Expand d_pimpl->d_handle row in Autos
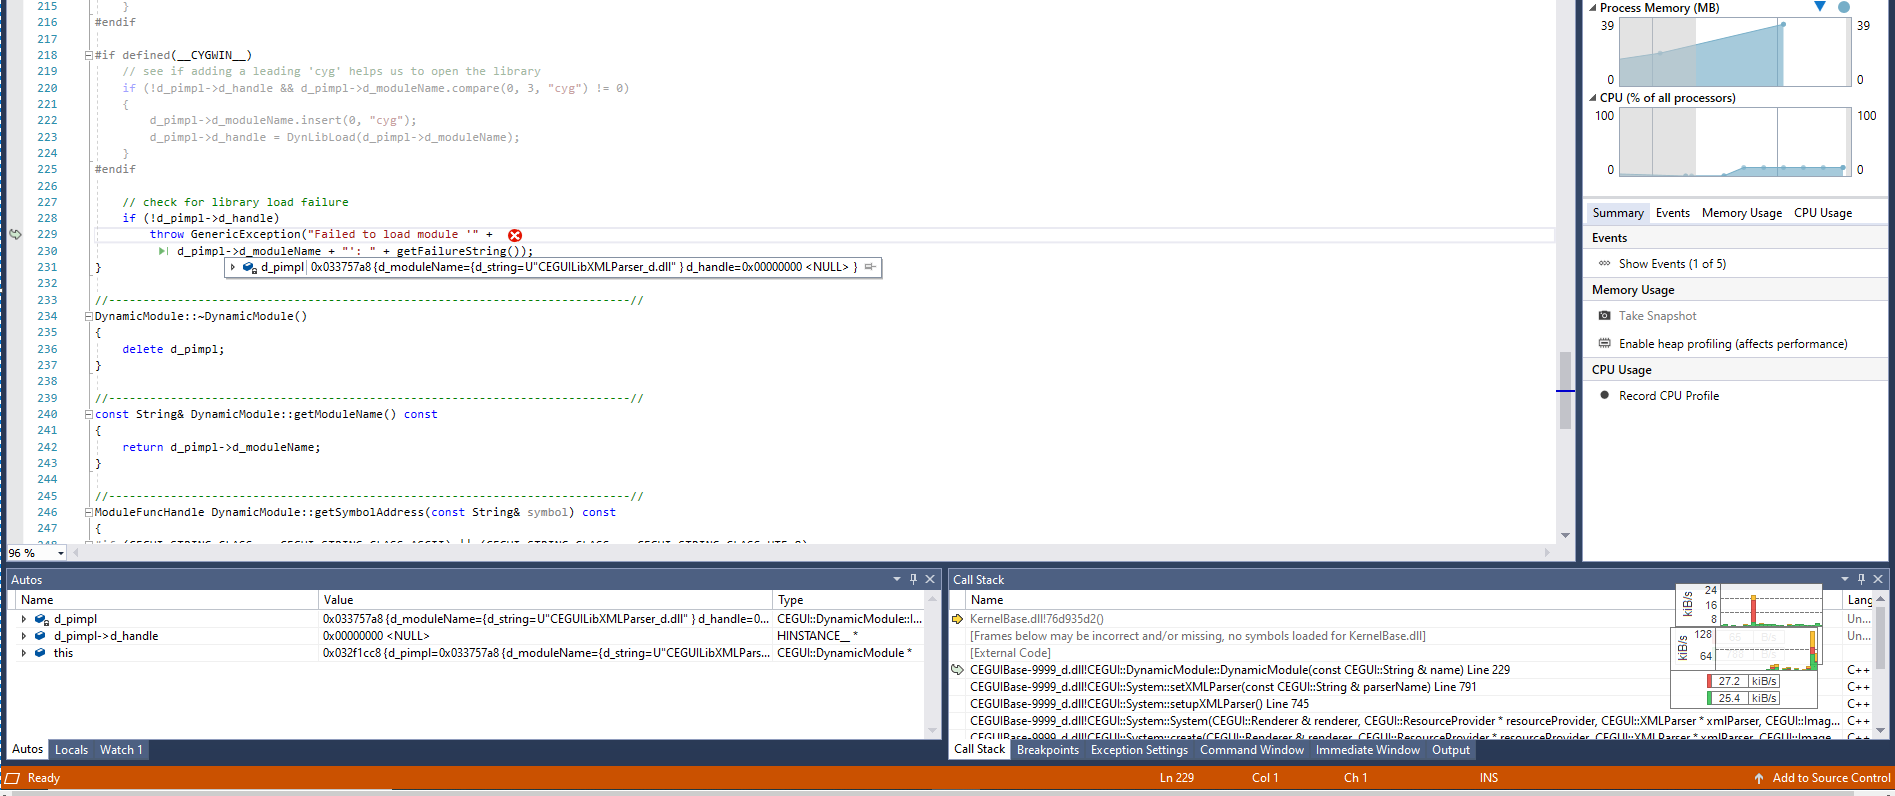The image size is (1895, 796). pyautogui.click(x=24, y=636)
